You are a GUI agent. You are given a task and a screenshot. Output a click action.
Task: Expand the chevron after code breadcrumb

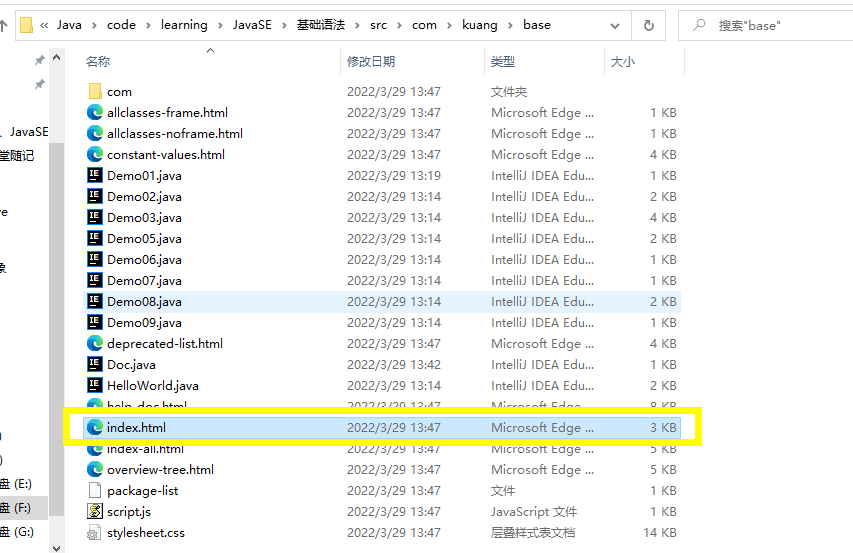click(x=148, y=26)
